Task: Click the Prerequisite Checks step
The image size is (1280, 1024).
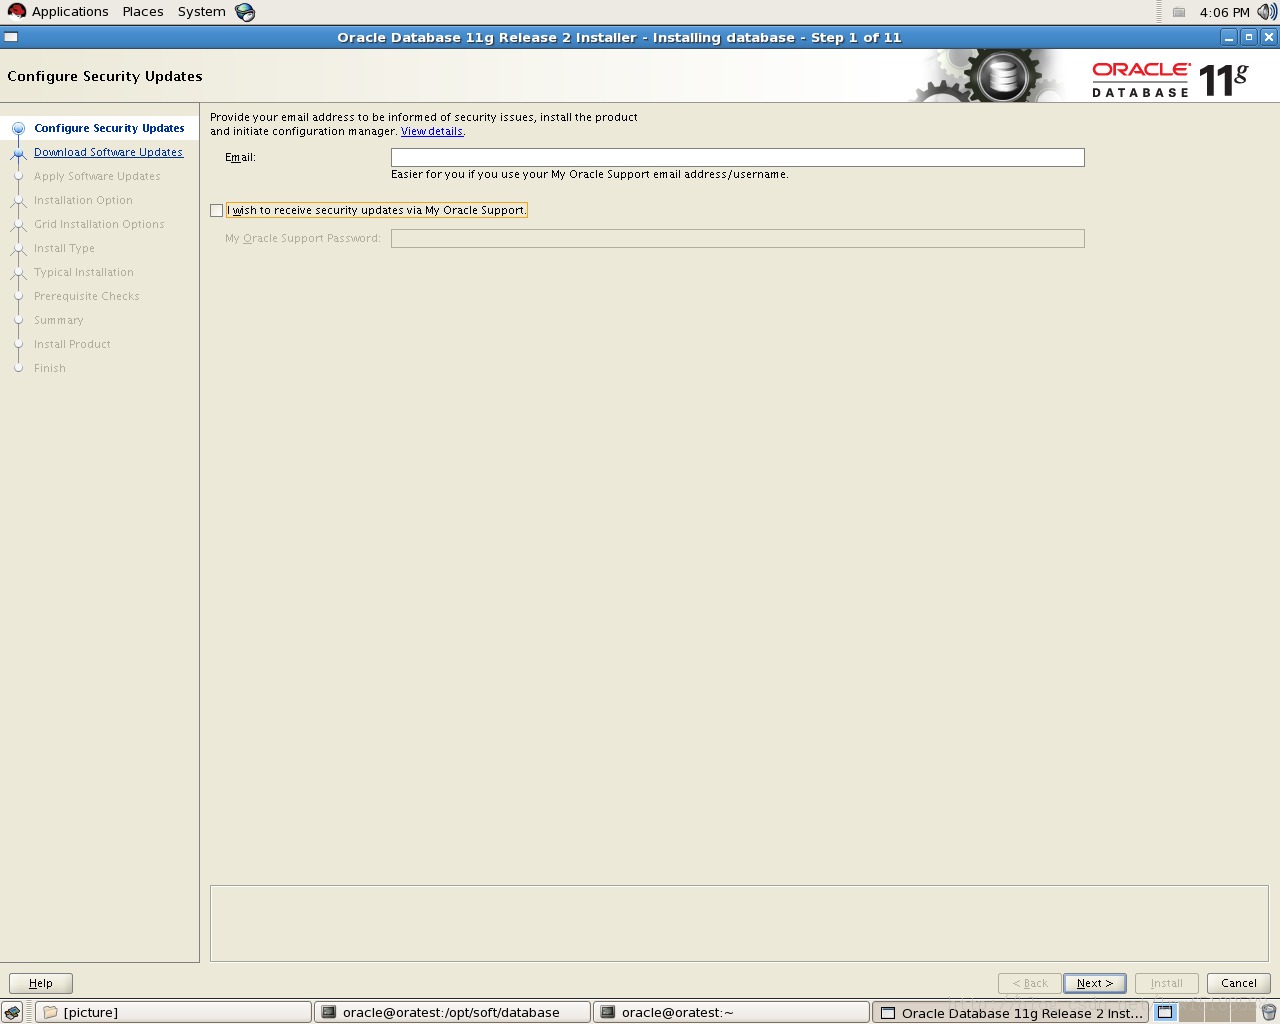Action: click(87, 296)
